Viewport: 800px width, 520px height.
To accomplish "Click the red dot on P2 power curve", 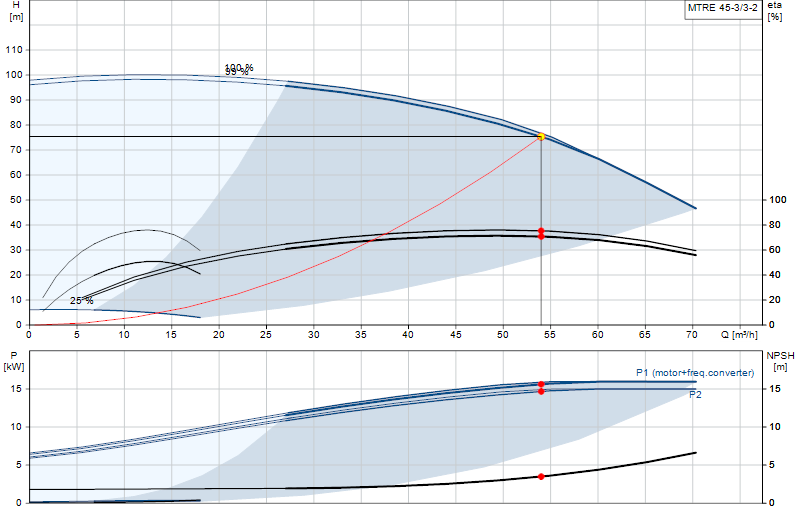I will click(541, 391).
